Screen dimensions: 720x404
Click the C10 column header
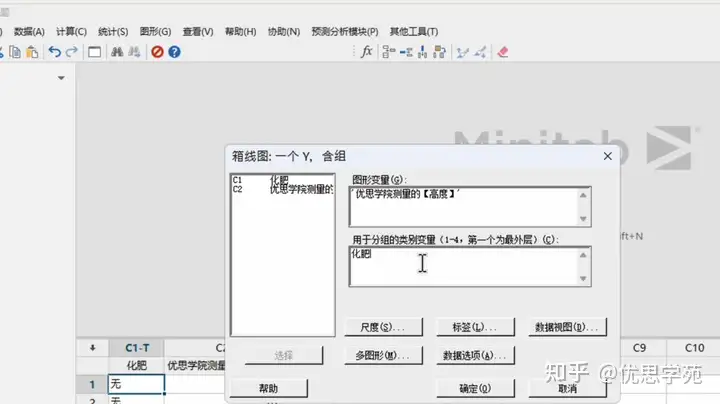(694, 348)
